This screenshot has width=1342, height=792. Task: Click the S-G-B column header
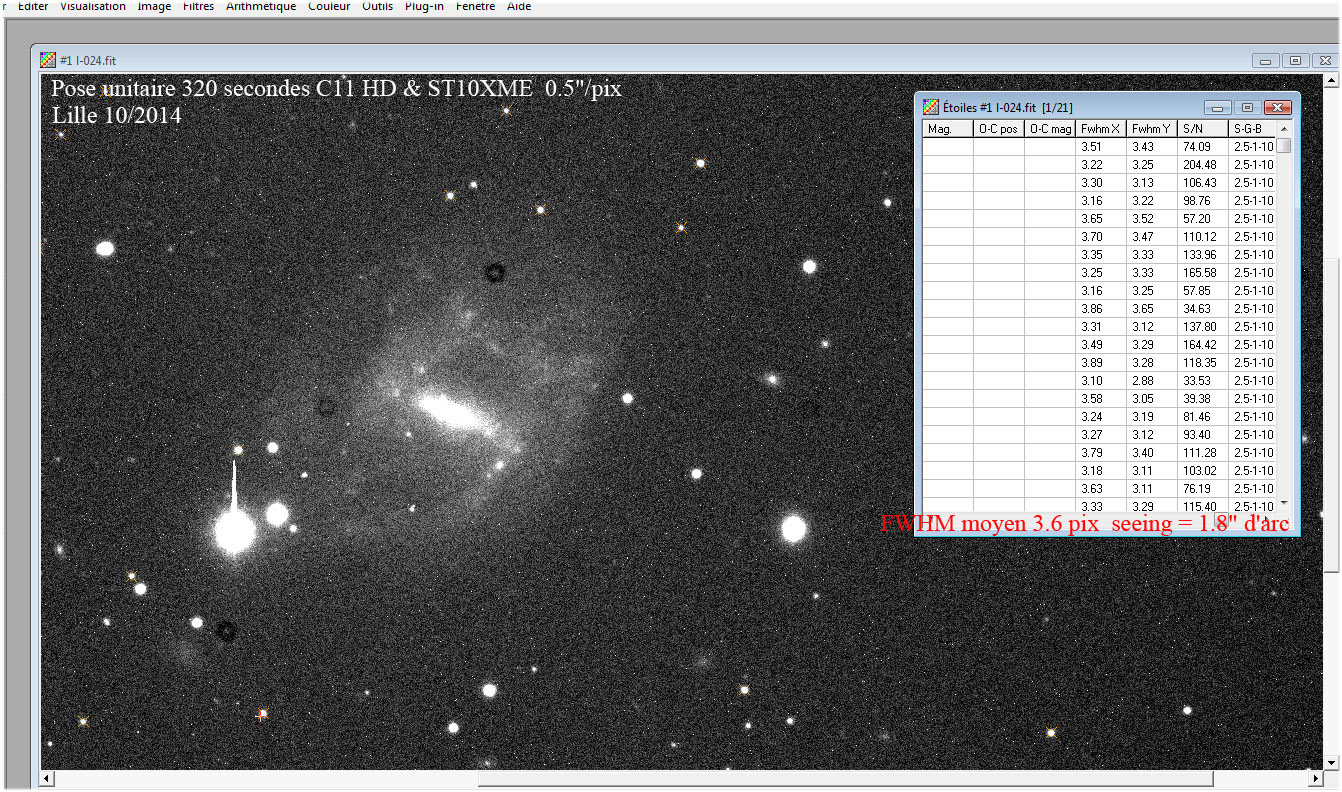(x=1253, y=129)
